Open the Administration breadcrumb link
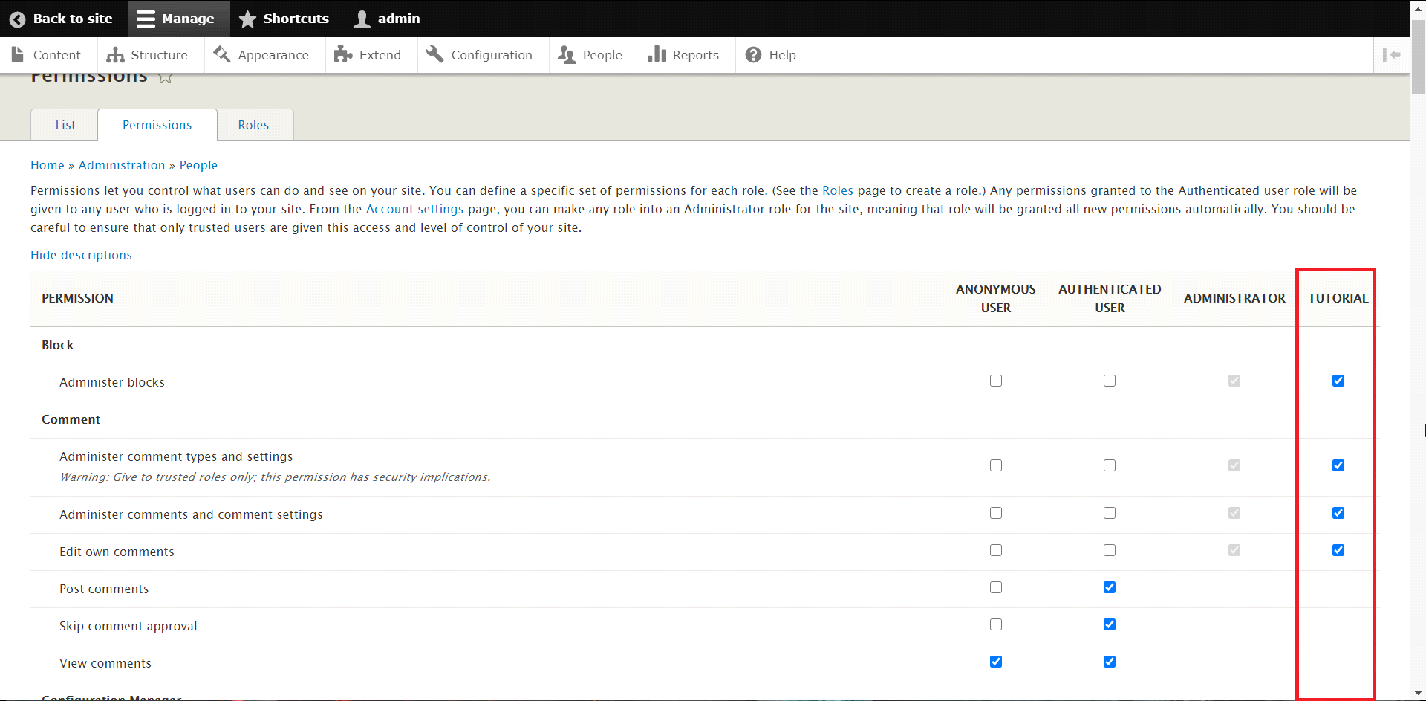1426x701 pixels. [121, 165]
